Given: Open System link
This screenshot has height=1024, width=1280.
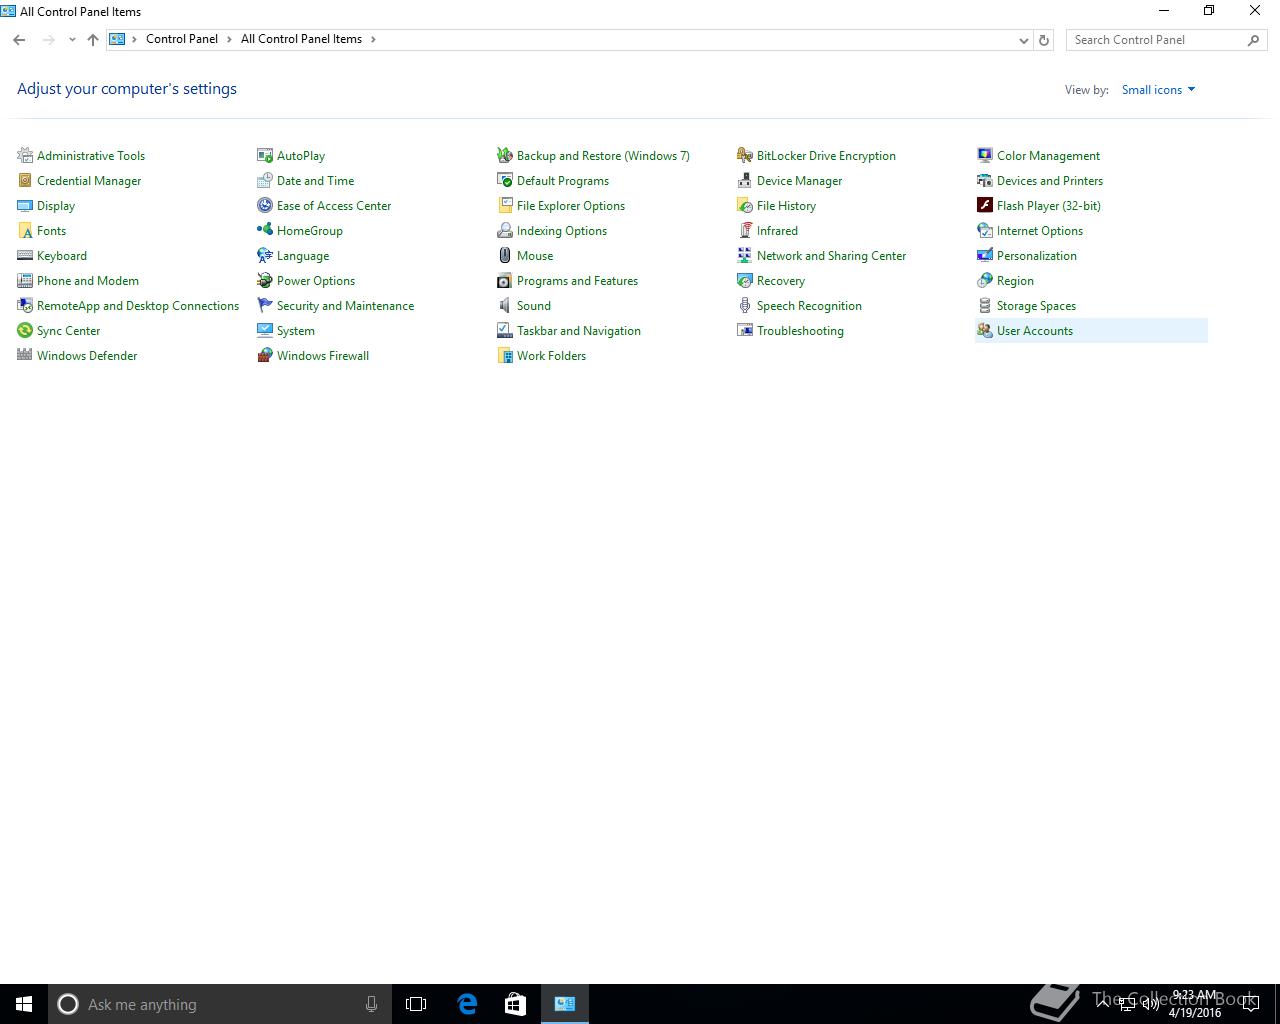Looking at the screenshot, I should point(295,331).
